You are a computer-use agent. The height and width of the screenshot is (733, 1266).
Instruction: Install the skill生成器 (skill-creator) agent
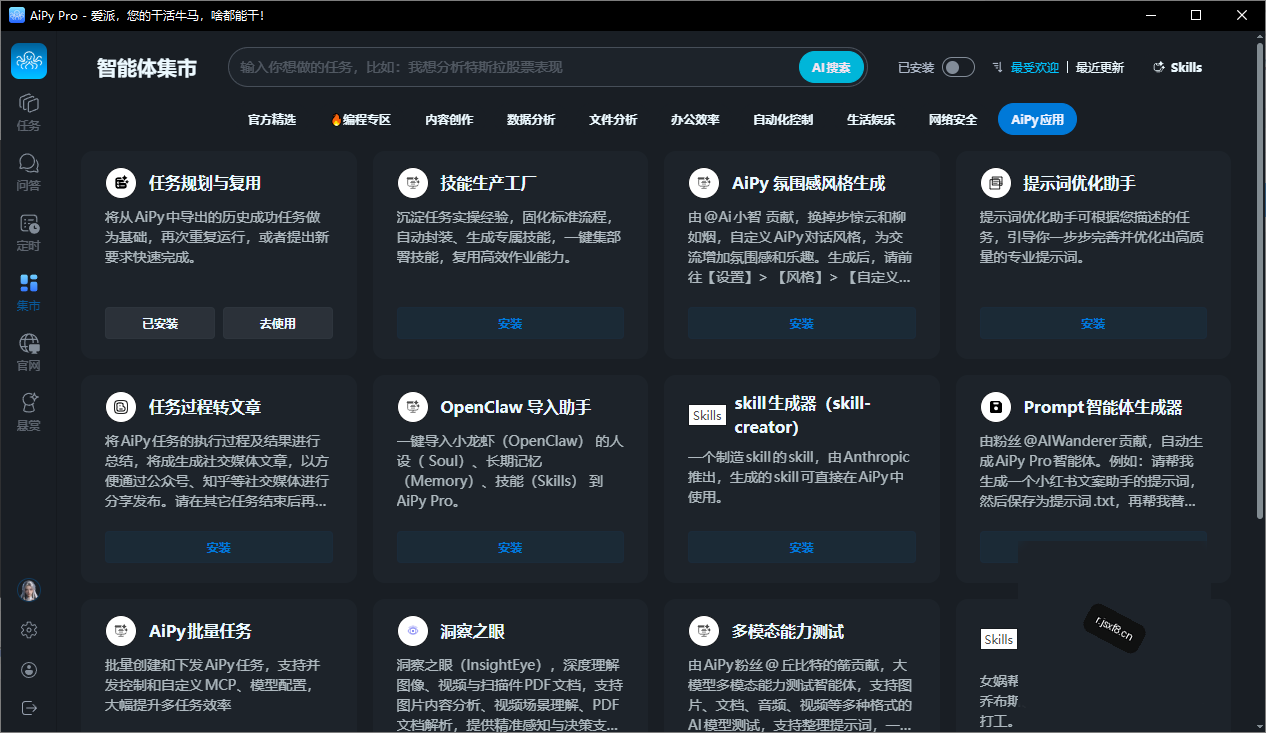pyautogui.click(x=802, y=547)
